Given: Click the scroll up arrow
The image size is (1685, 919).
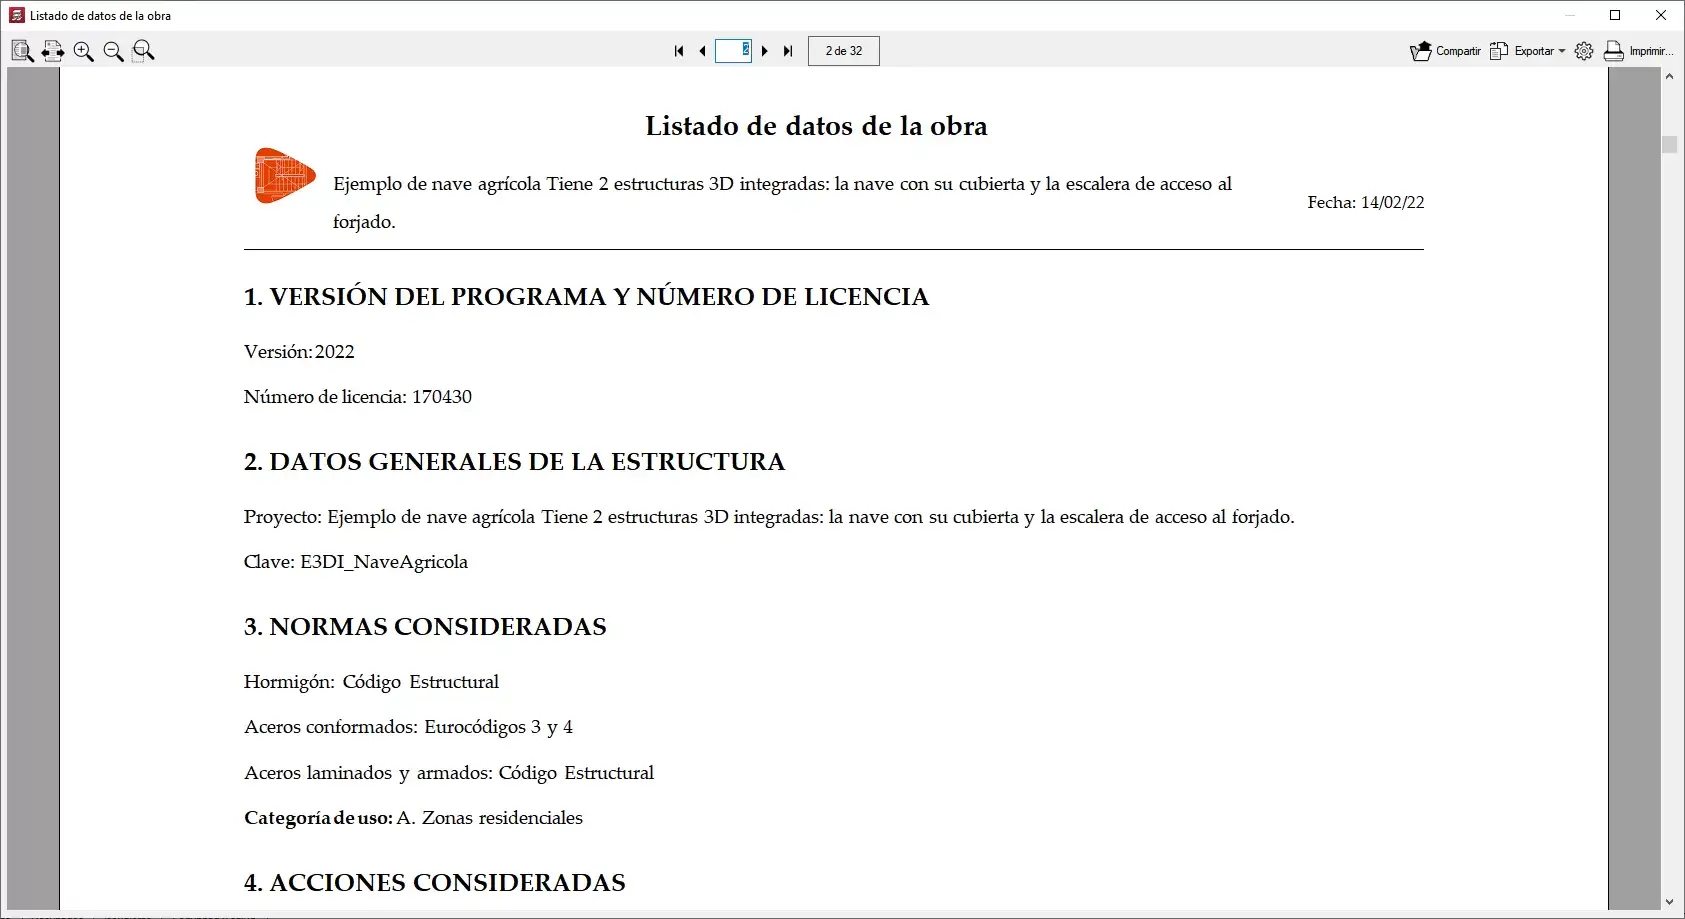Looking at the screenshot, I should point(1669,76).
